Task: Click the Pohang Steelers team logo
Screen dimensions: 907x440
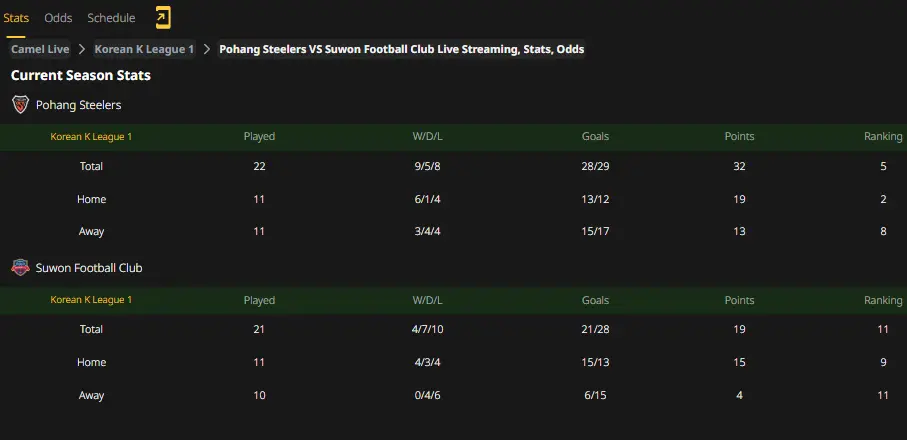Action: coord(20,105)
